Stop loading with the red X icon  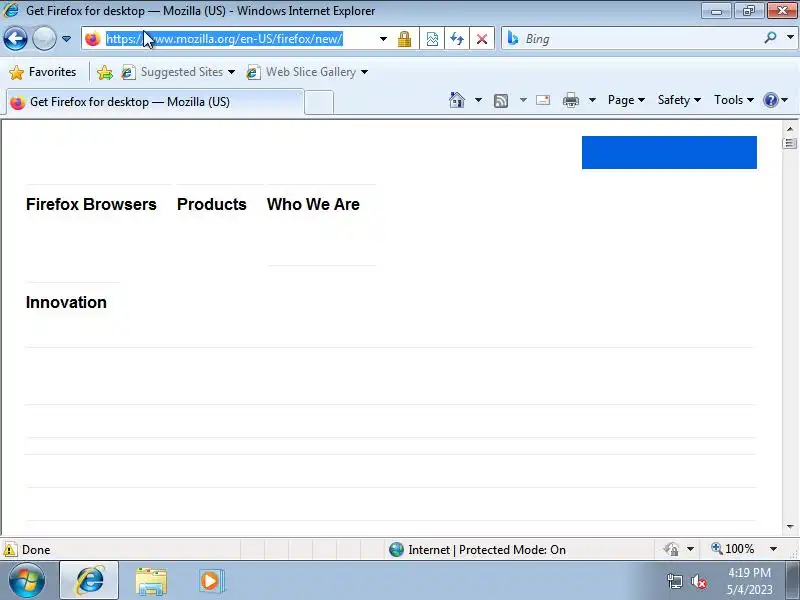click(482, 39)
